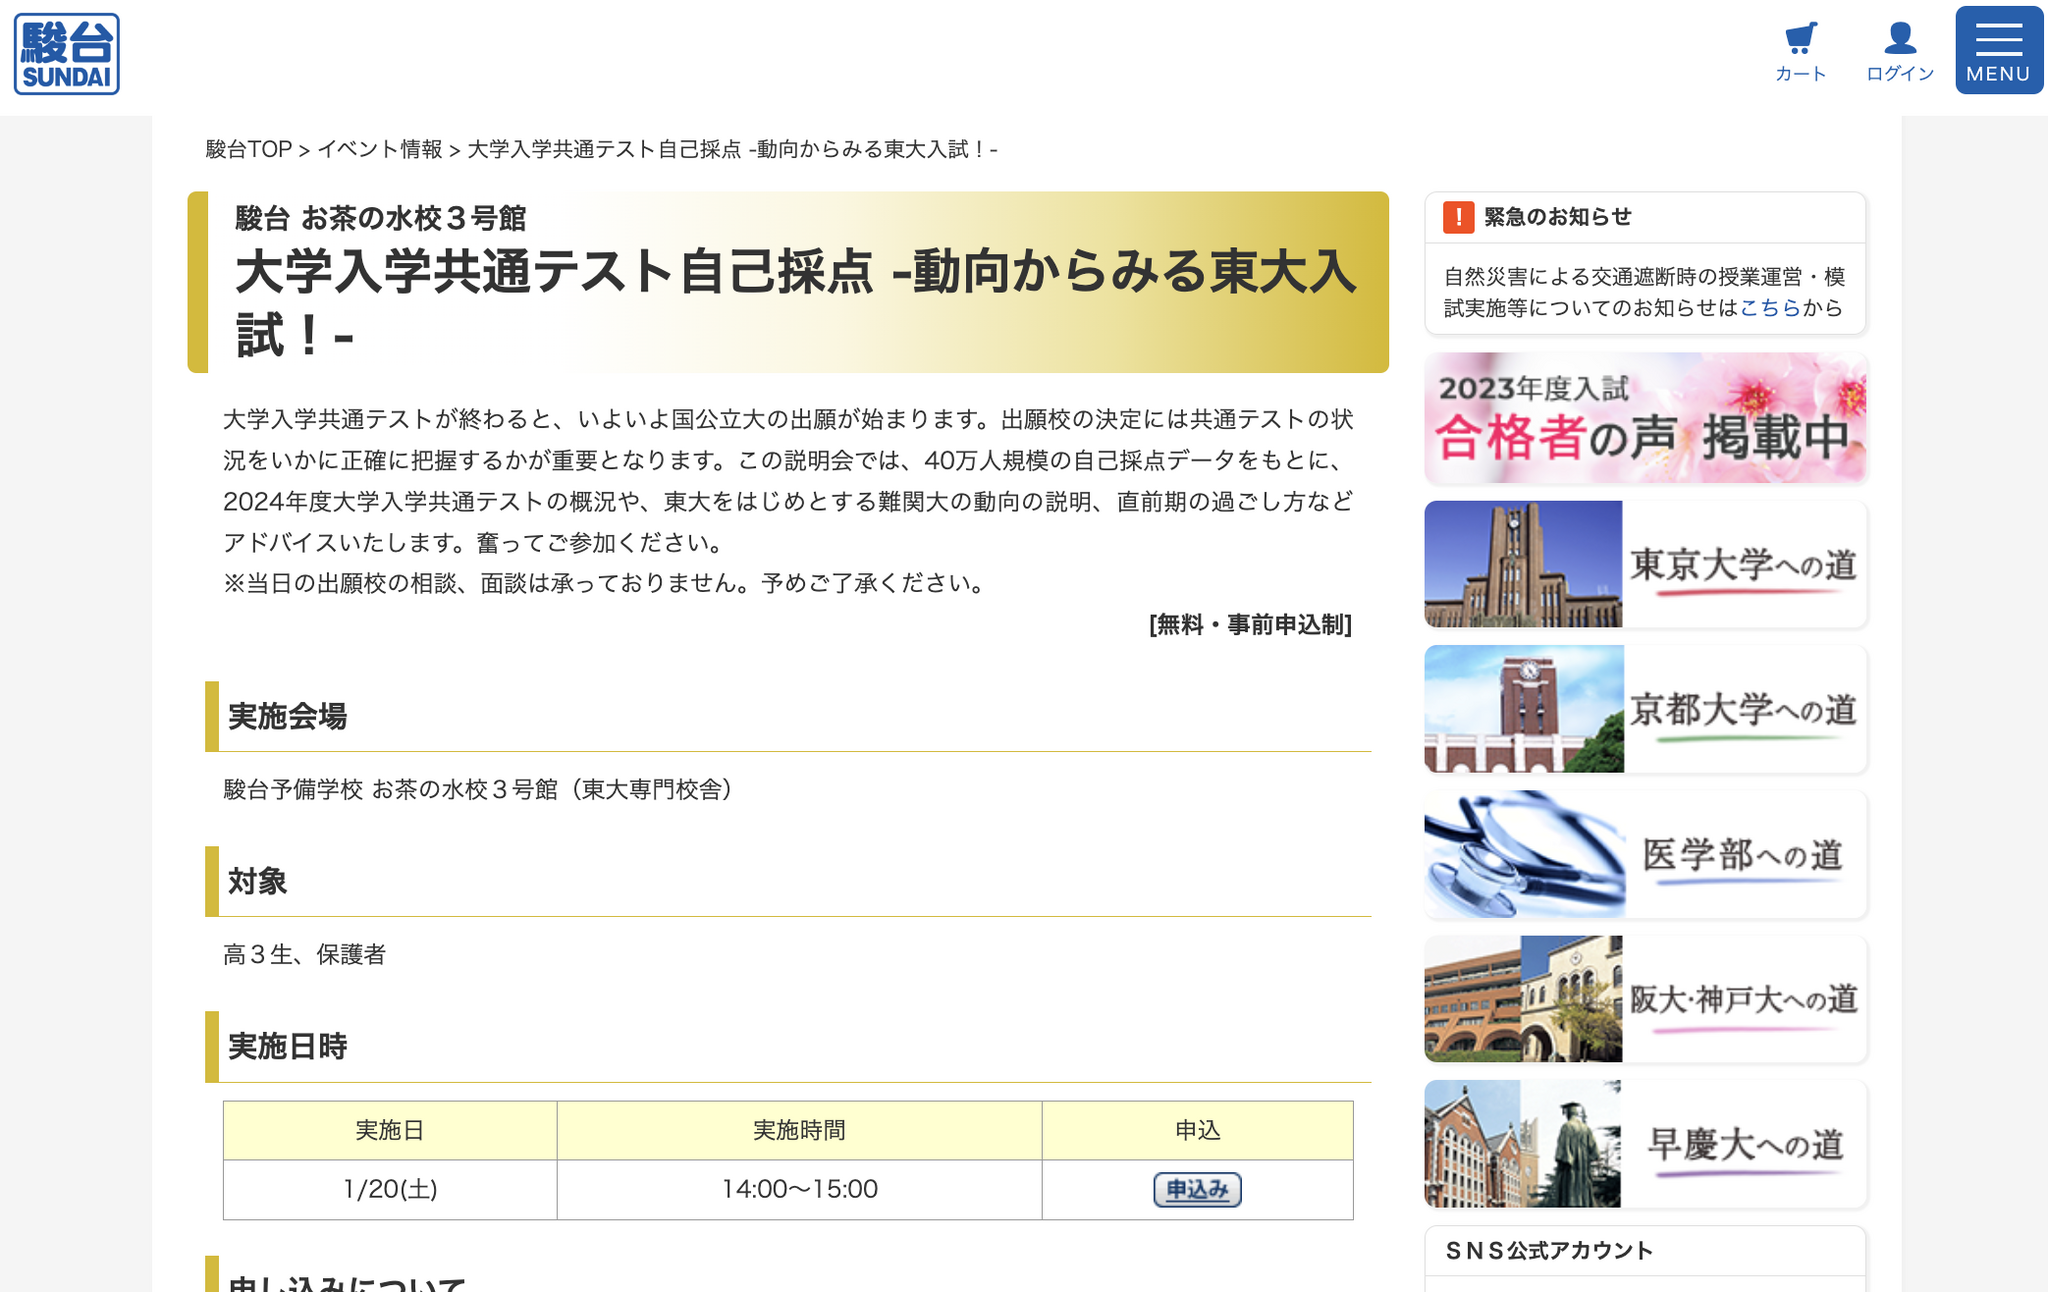Open the MENU hamburger button
Viewport: 2048px width, 1292px height.
1999,50
